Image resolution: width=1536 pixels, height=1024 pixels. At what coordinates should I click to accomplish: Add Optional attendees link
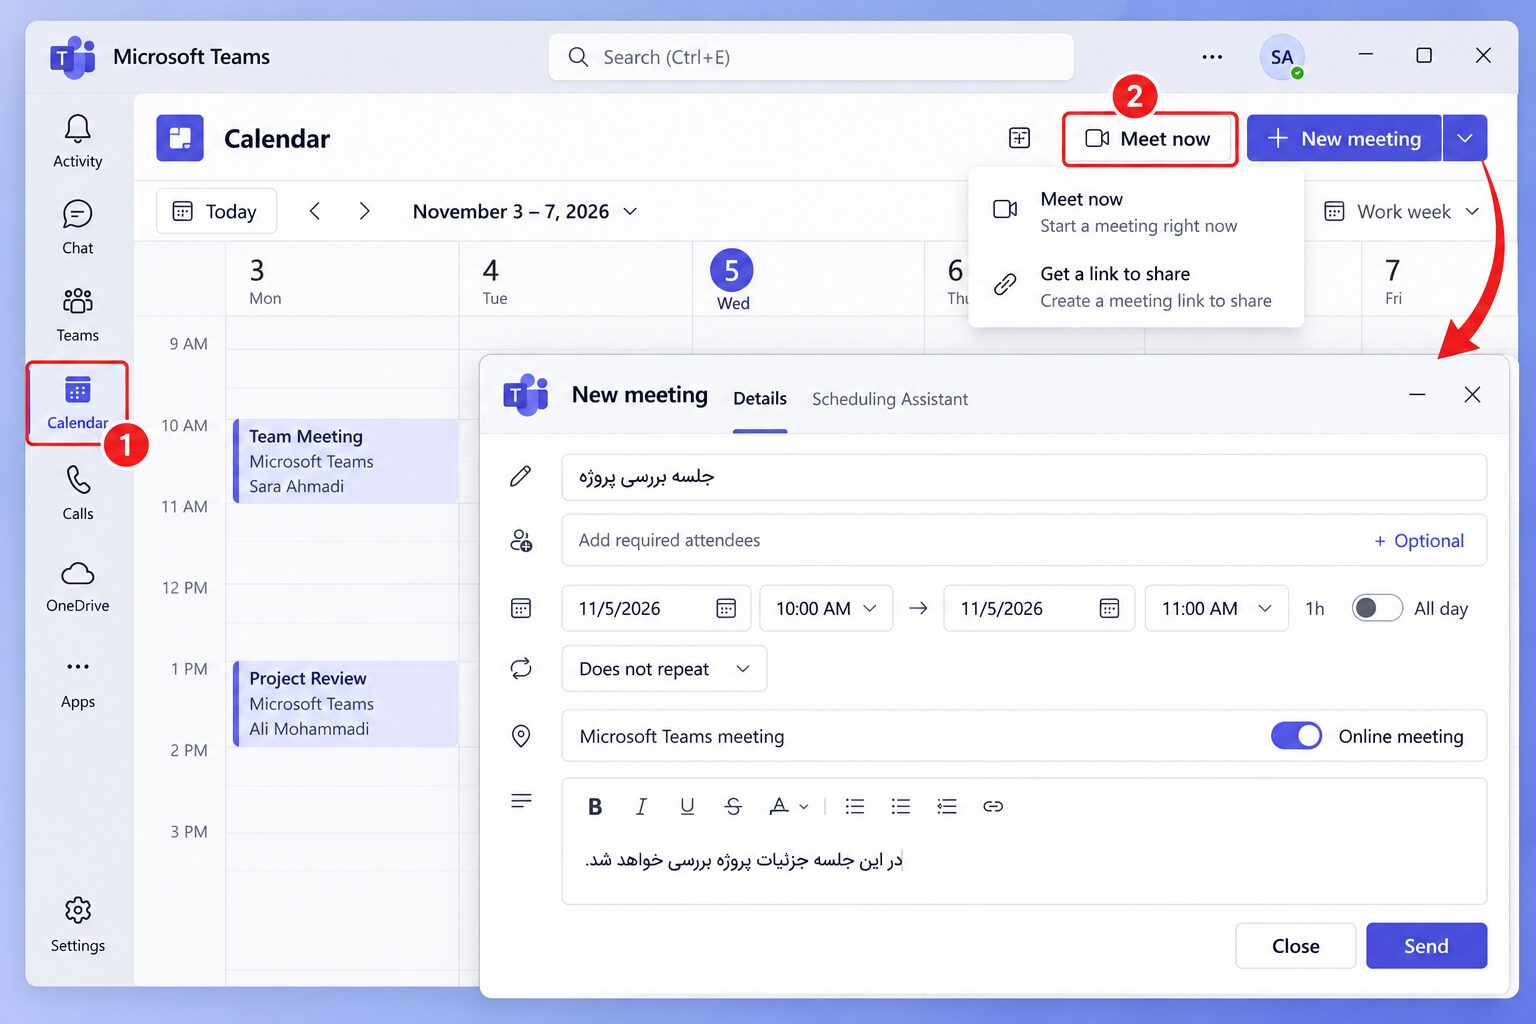click(x=1419, y=541)
